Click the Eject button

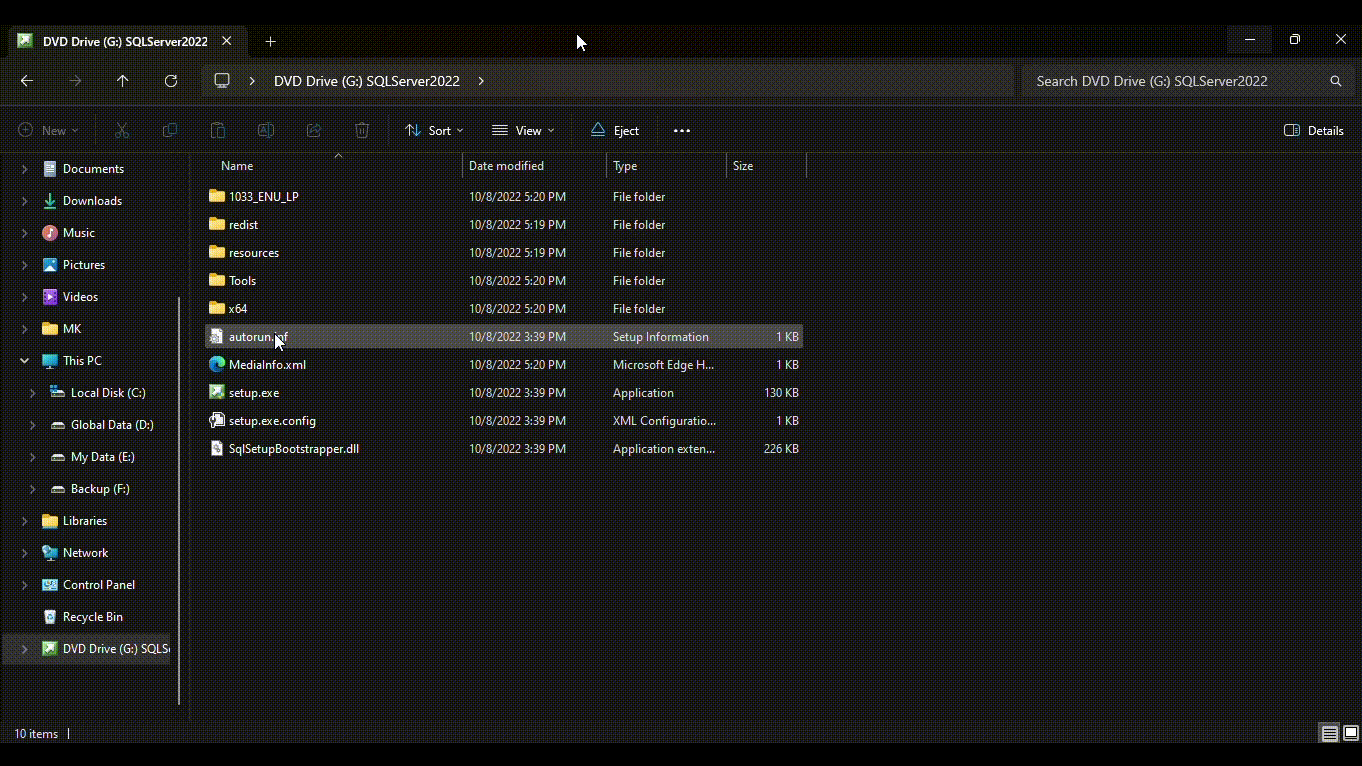pyautogui.click(x=614, y=130)
